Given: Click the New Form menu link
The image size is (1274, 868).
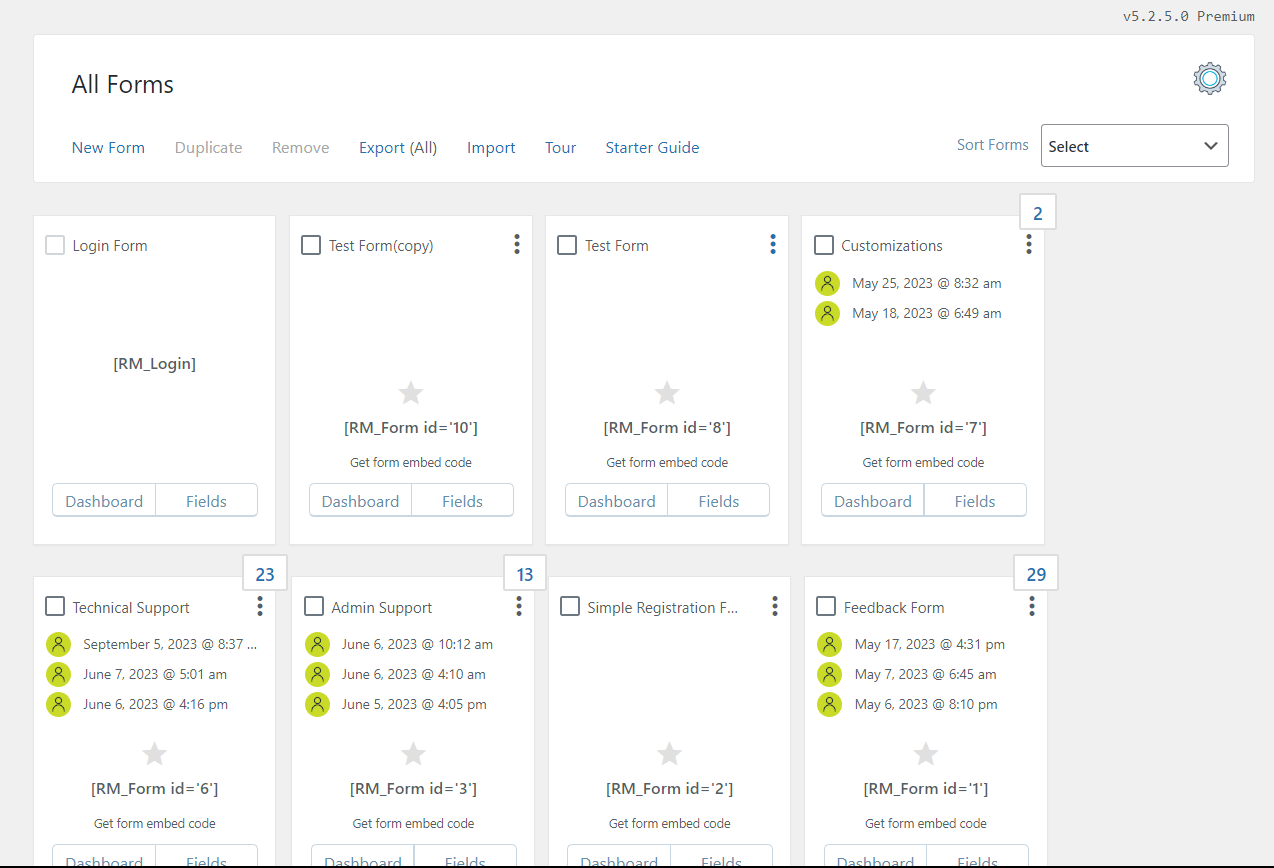Looking at the screenshot, I should [x=108, y=148].
